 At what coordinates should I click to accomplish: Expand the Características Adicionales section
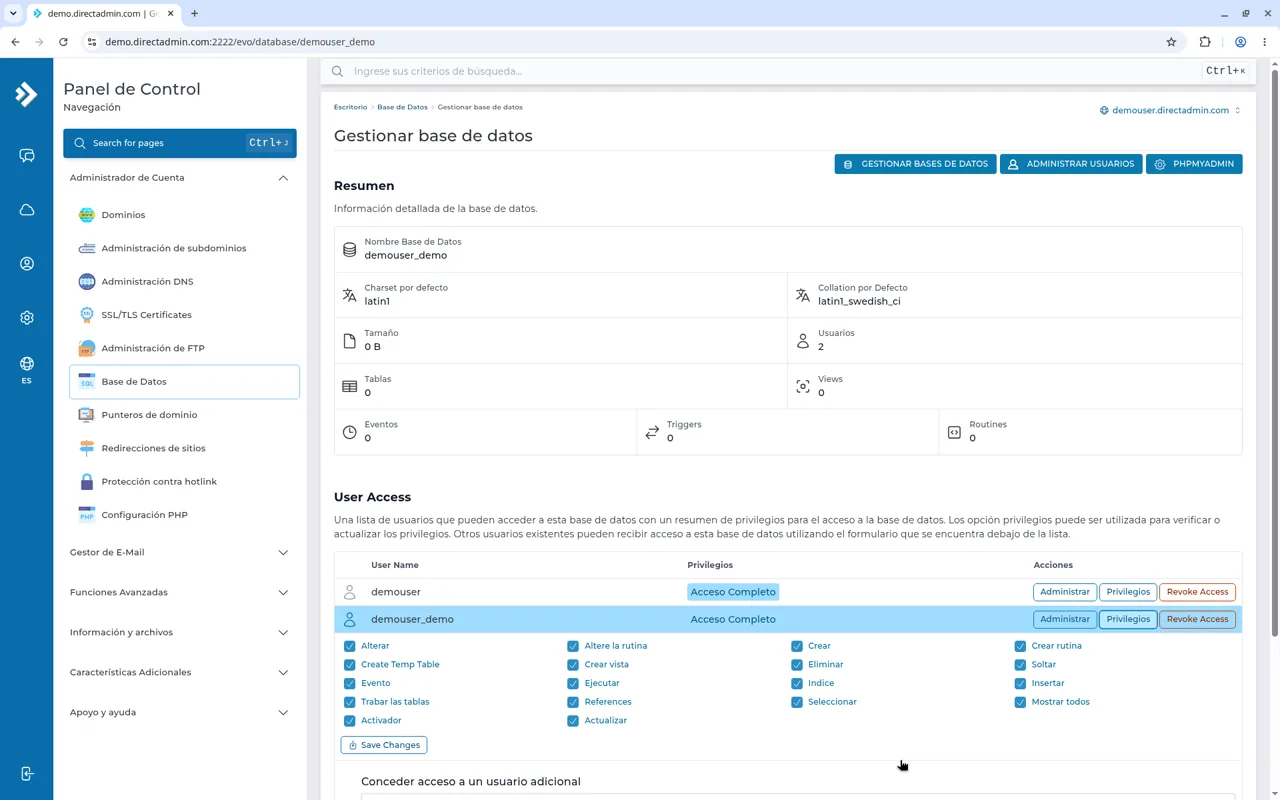coord(180,672)
